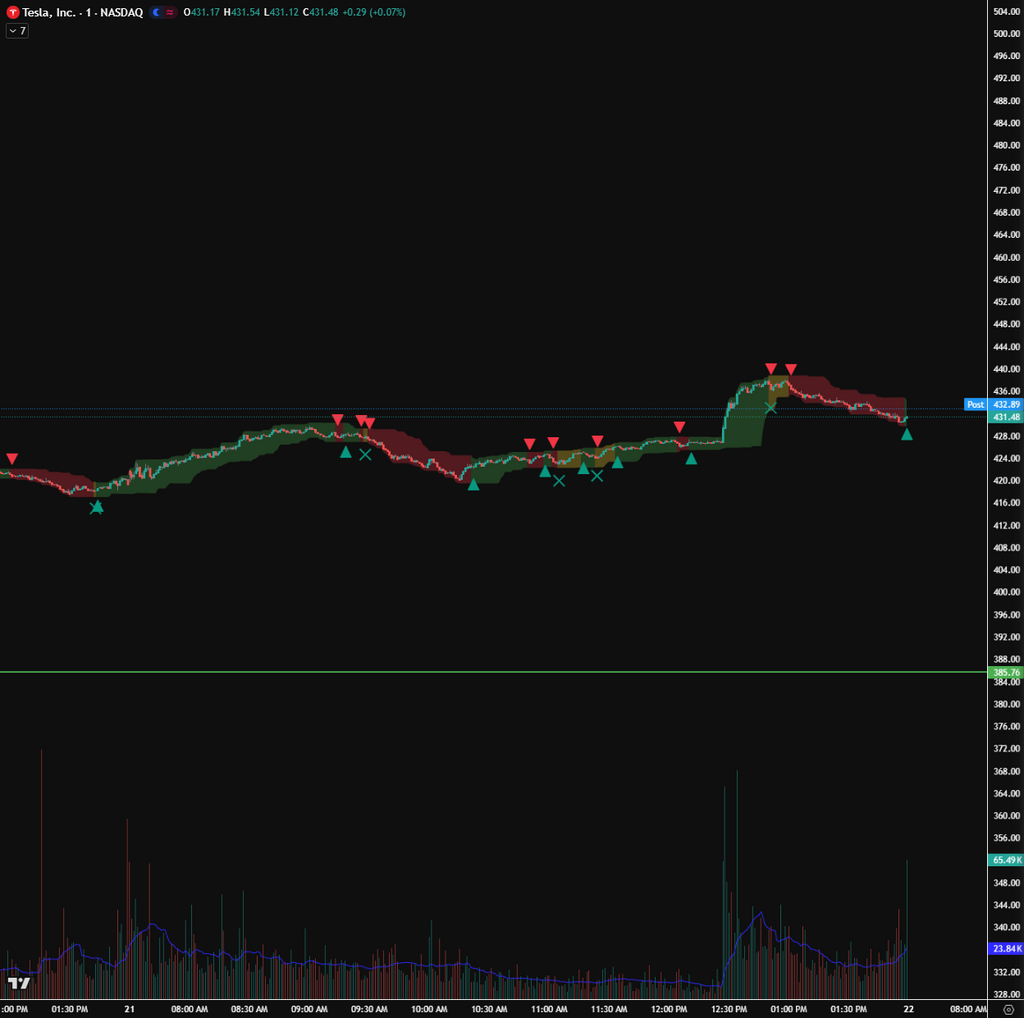This screenshot has height=1018, width=1024.
Task: Click the pink delayed-data icon beside the moon
Action: [x=168, y=13]
